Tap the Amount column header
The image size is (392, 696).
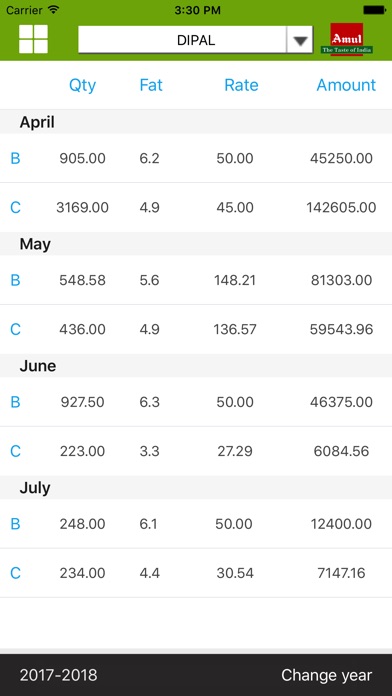pyautogui.click(x=346, y=85)
